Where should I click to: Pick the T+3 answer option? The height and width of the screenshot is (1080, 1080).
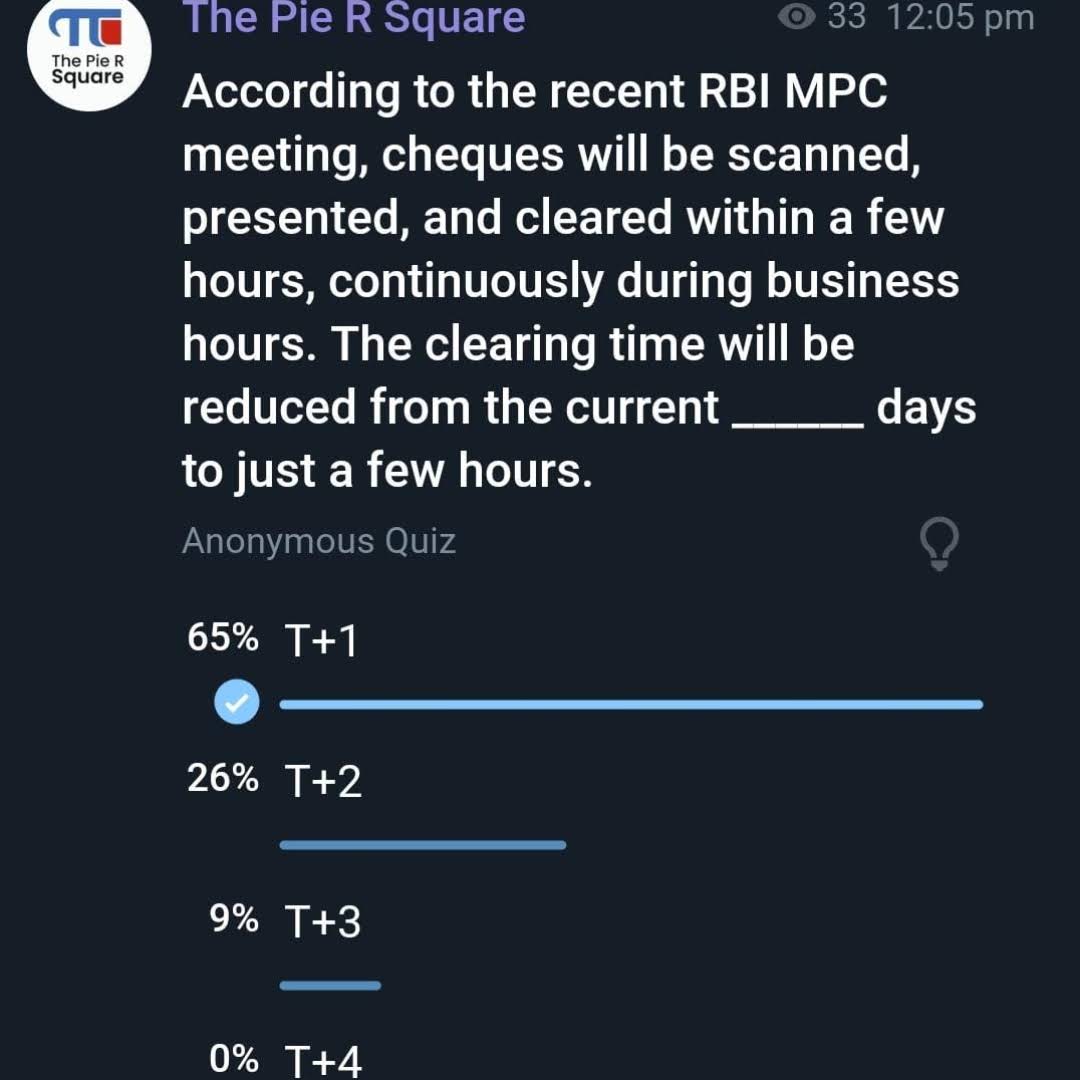[x=323, y=921]
